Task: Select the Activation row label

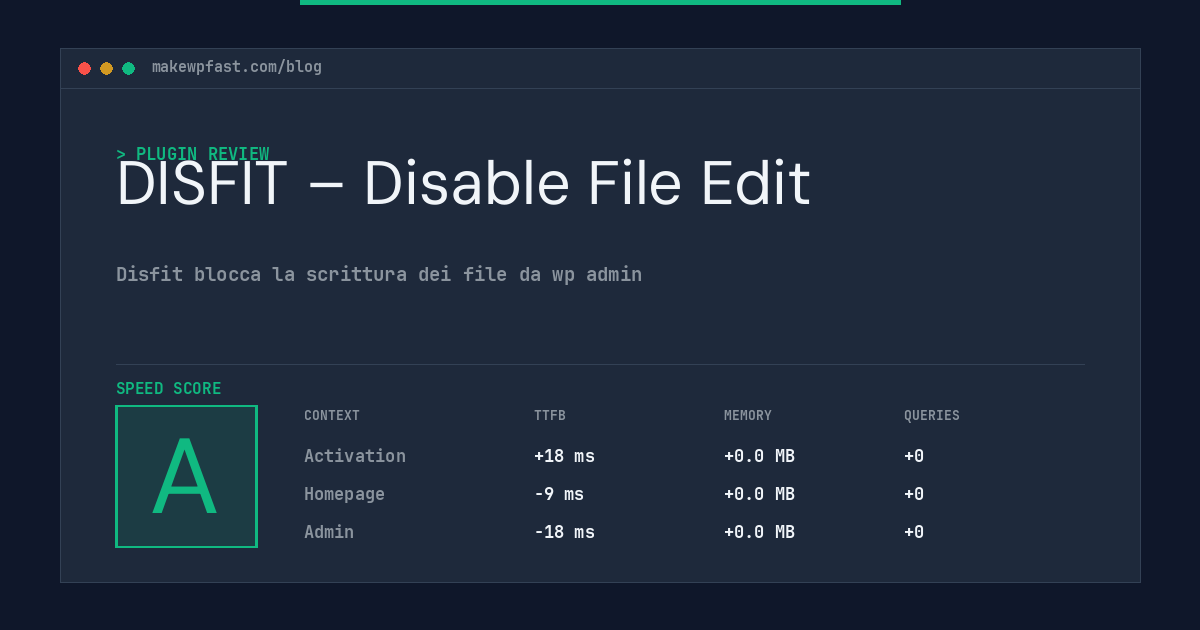Action: coord(355,456)
